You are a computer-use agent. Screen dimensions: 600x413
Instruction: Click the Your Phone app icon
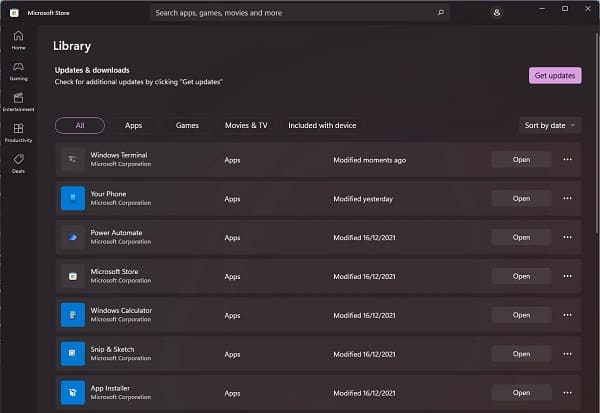click(73, 198)
